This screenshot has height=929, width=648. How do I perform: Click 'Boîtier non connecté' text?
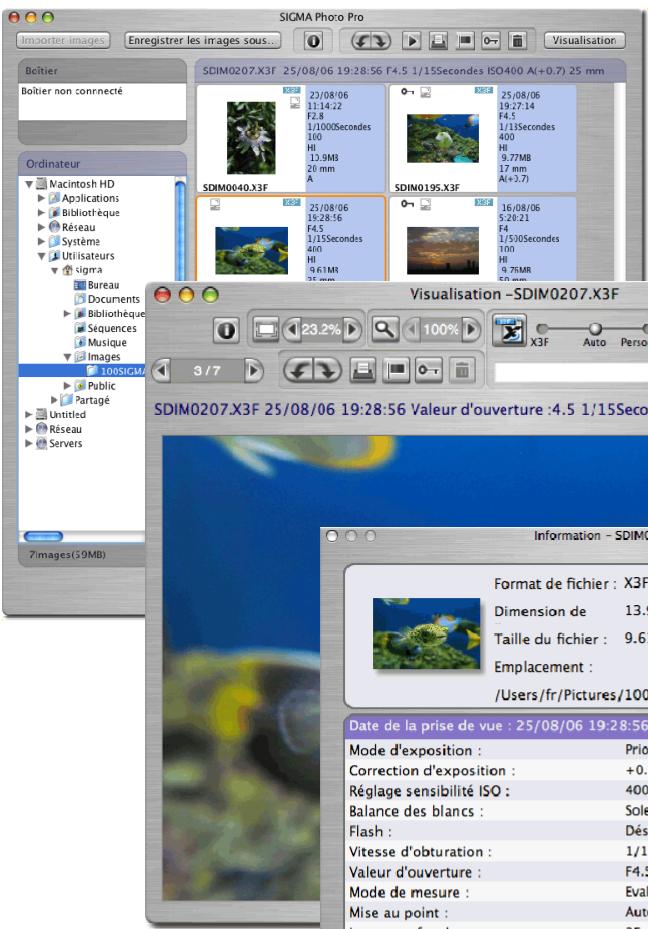[x=72, y=91]
